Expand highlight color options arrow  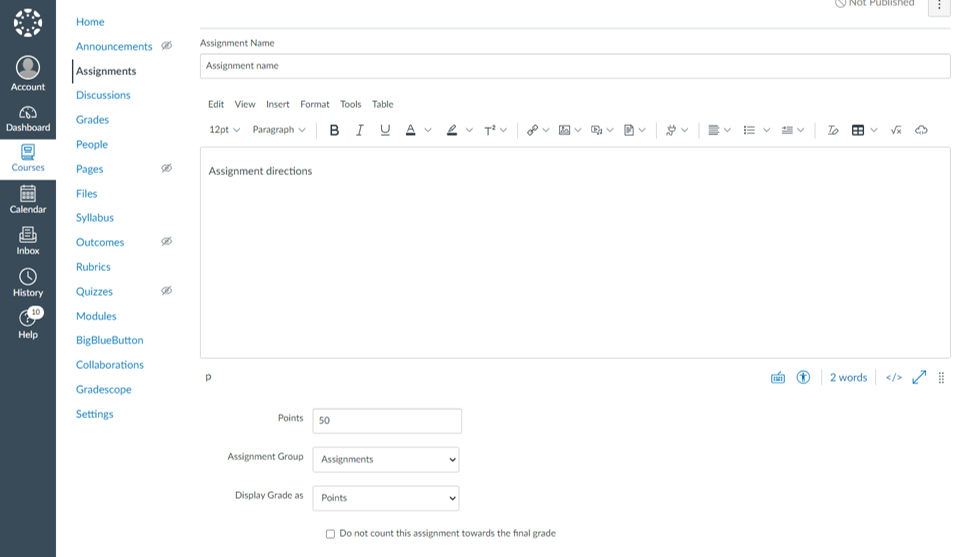pos(469,130)
